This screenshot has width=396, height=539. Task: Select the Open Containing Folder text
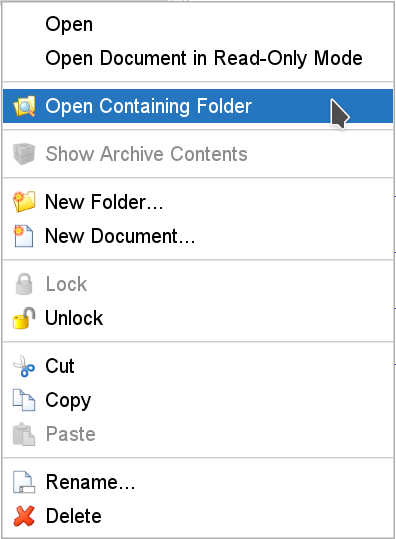[148, 106]
